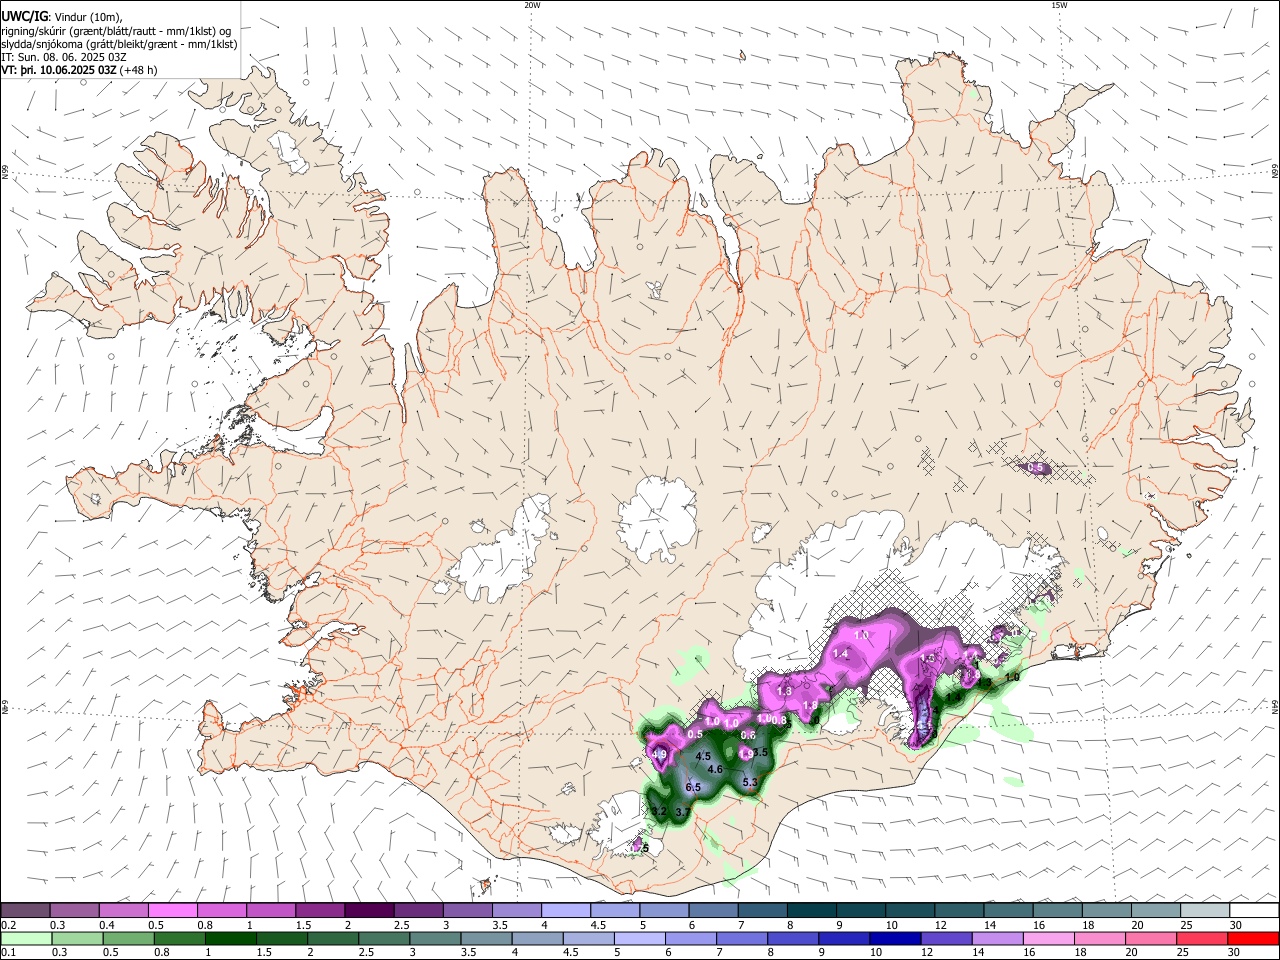
Task: Click the 5.3 precipitation value on the map
Action: (x=751, y=782)
